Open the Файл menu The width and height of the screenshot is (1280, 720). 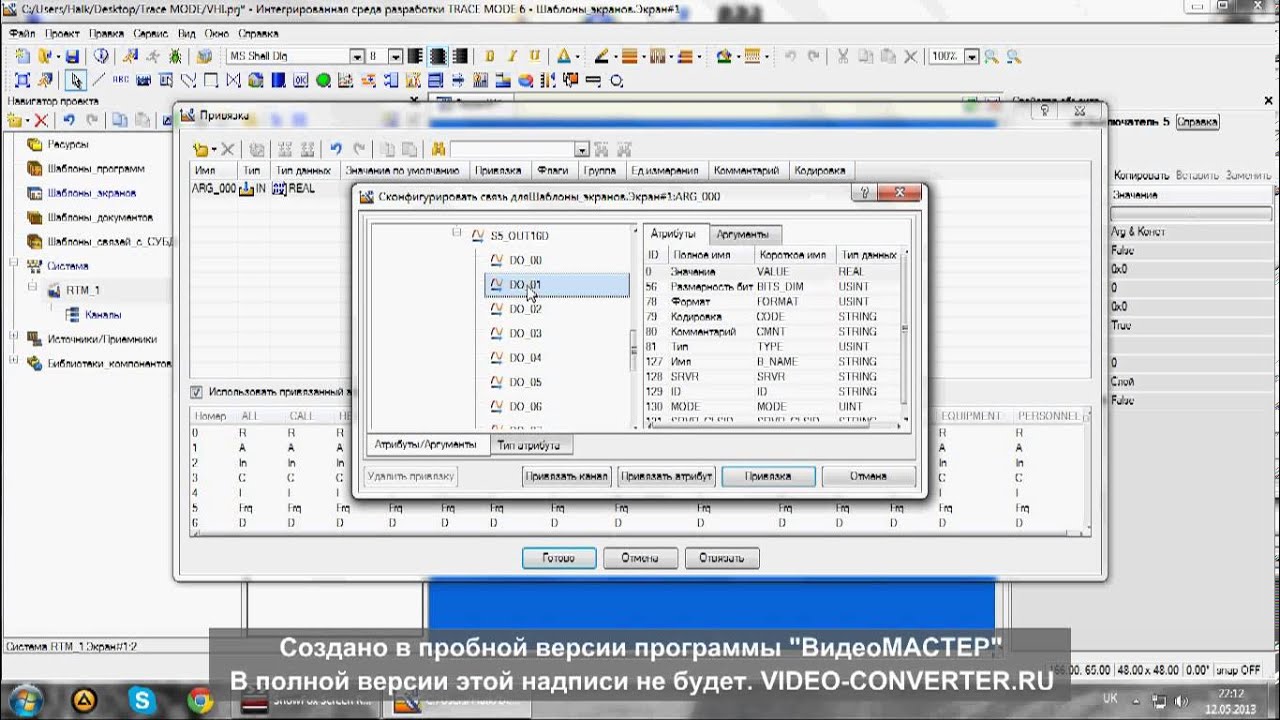[x=22, y=33]
